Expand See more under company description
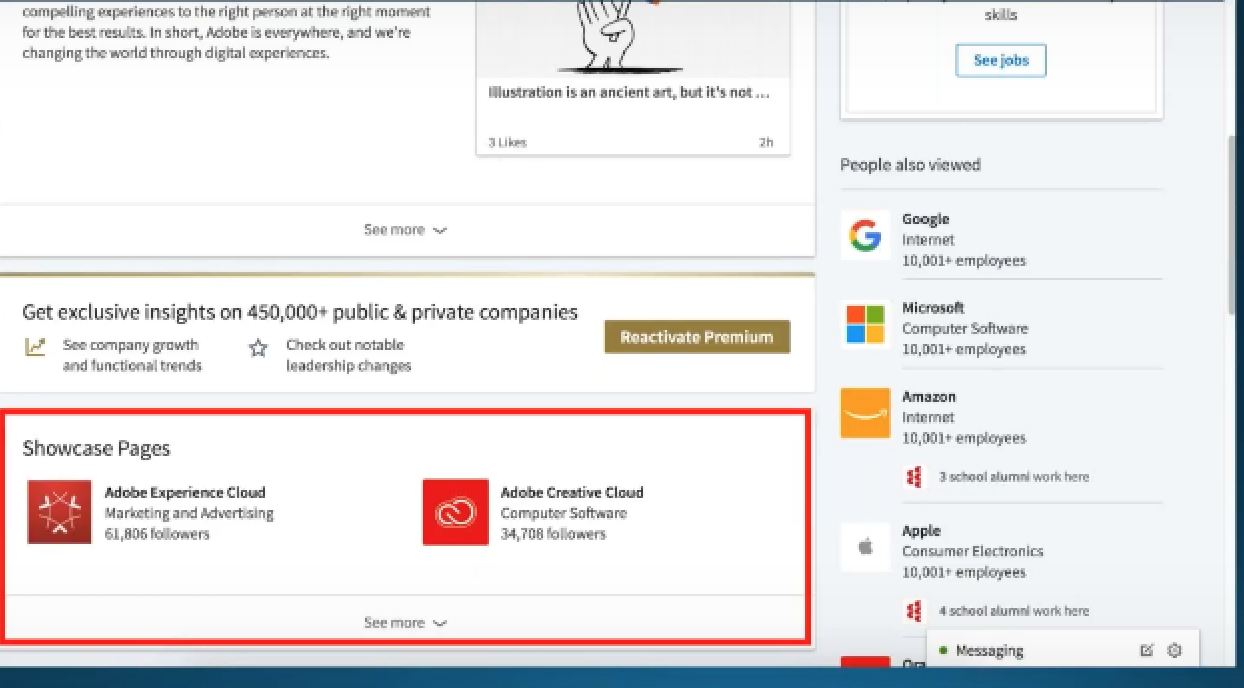Screen dimensions: 1244x688 [405, 230]
